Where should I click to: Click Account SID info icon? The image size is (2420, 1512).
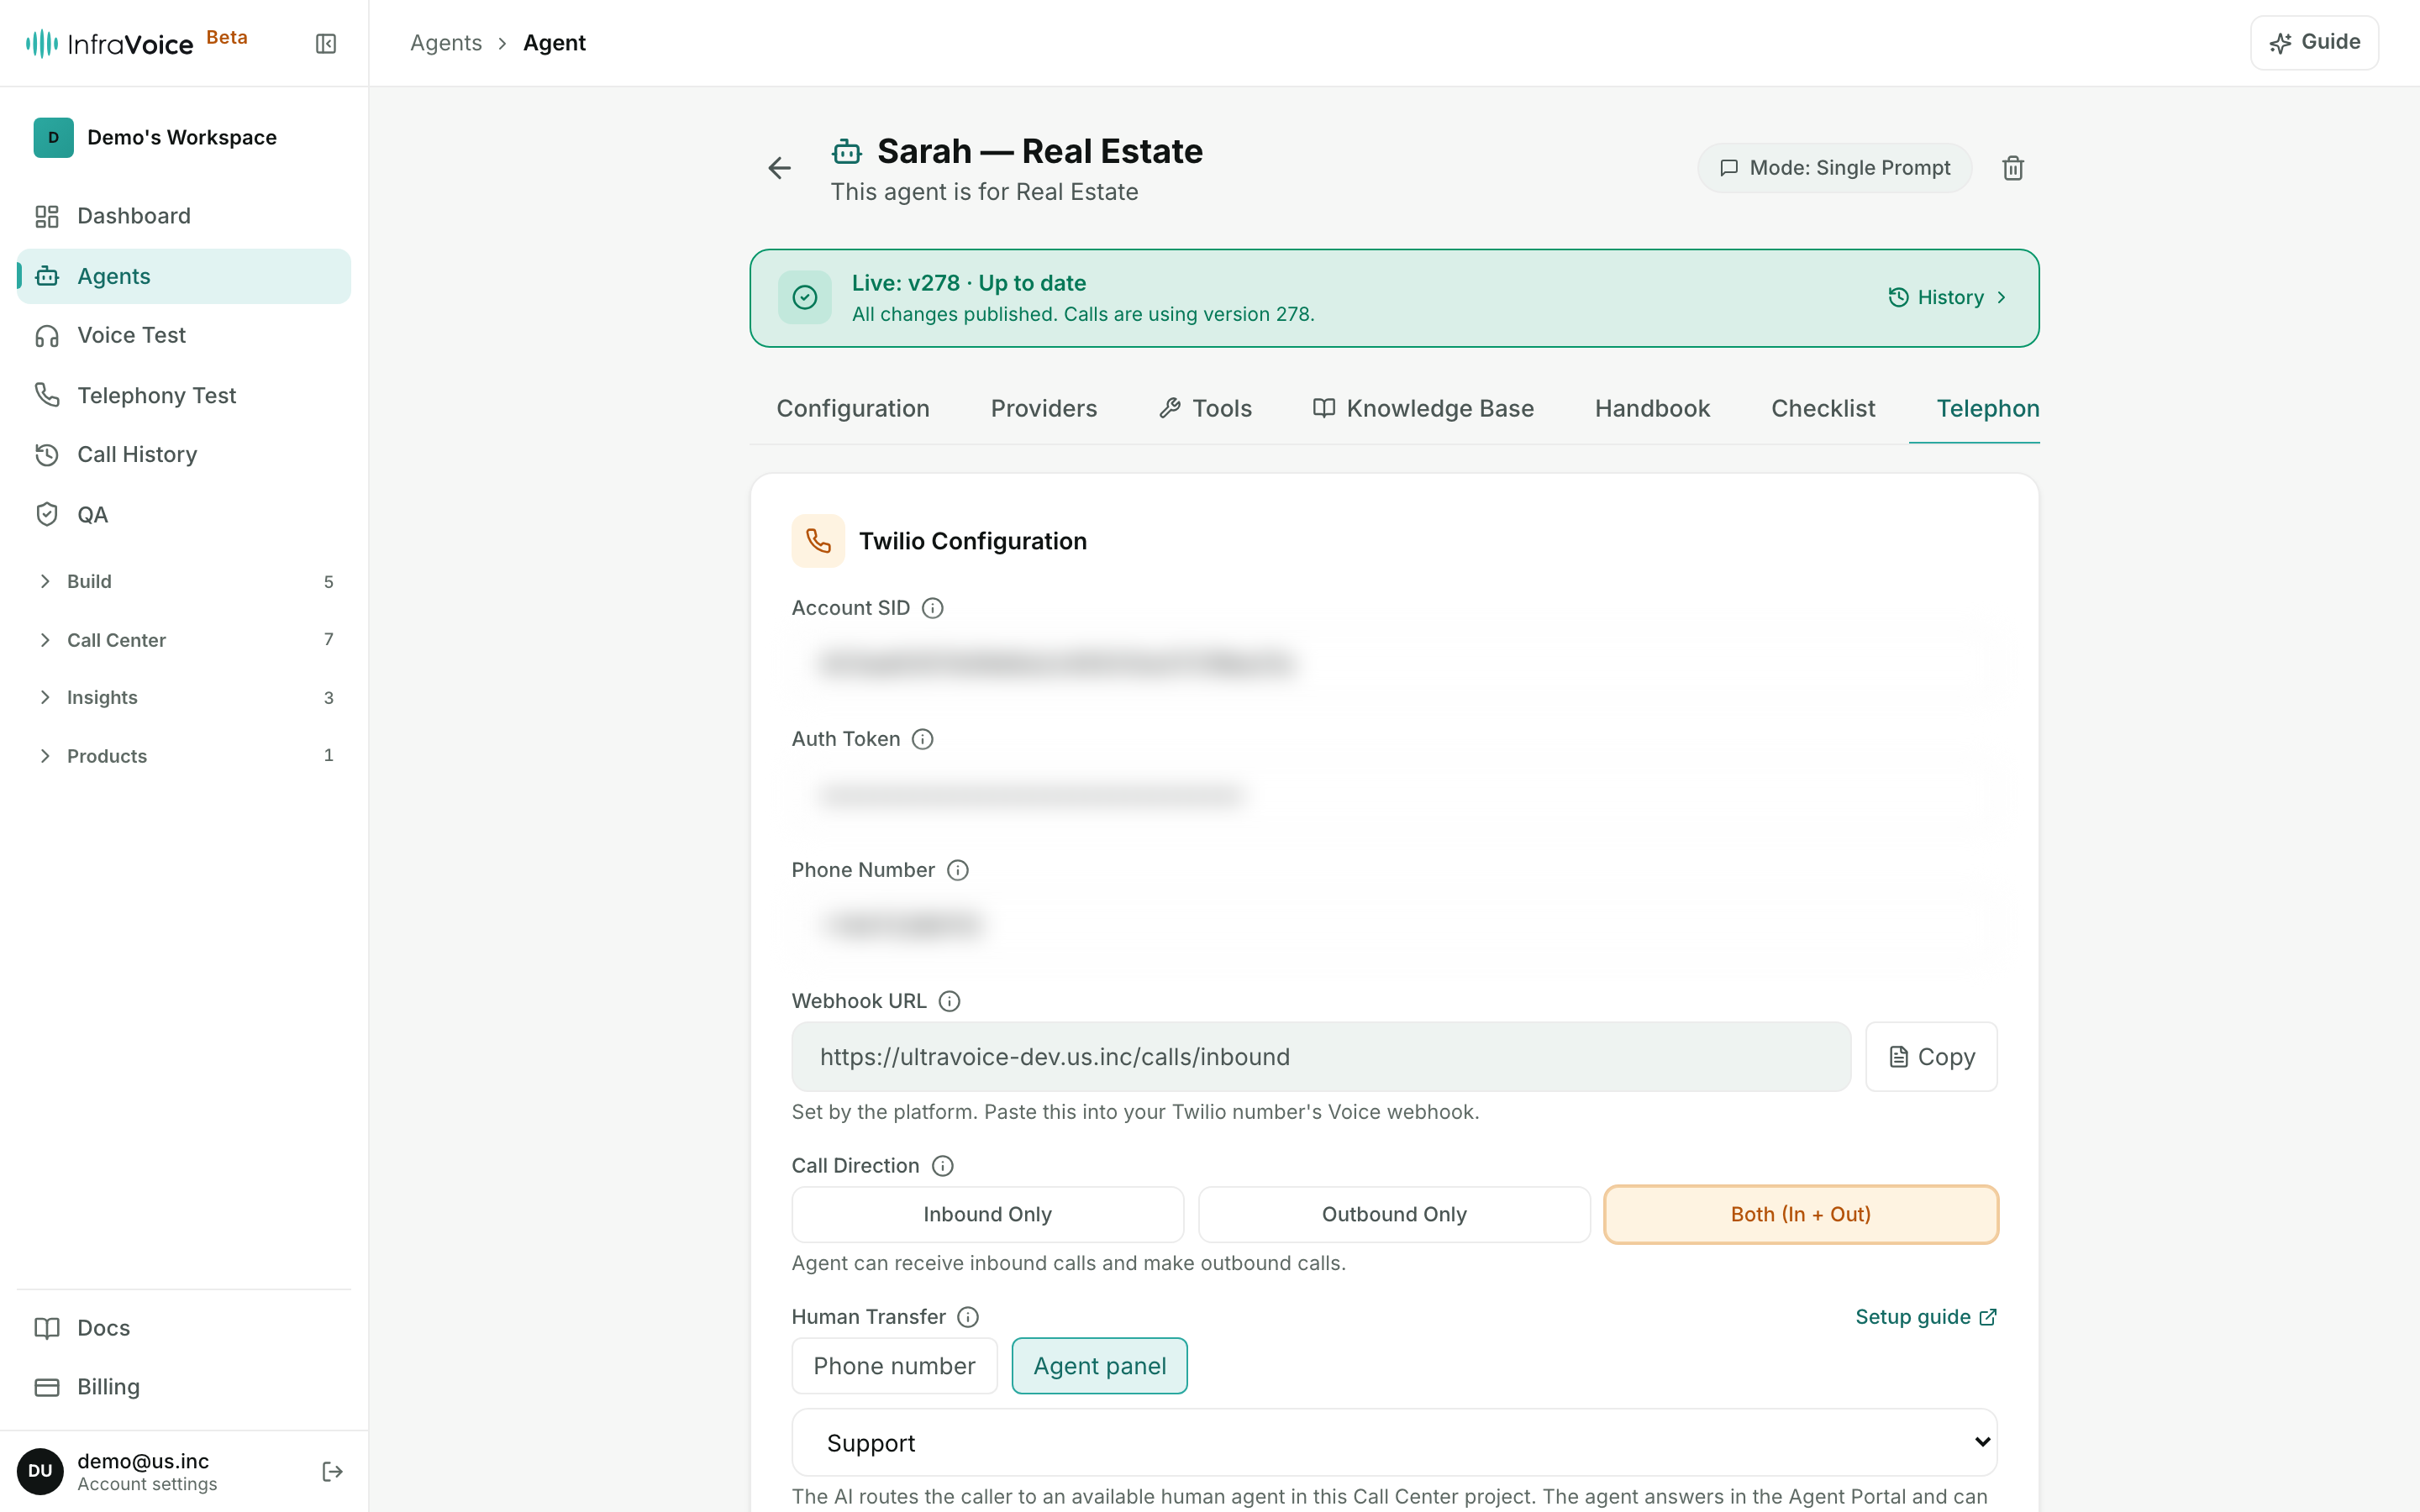coord(932,608)
